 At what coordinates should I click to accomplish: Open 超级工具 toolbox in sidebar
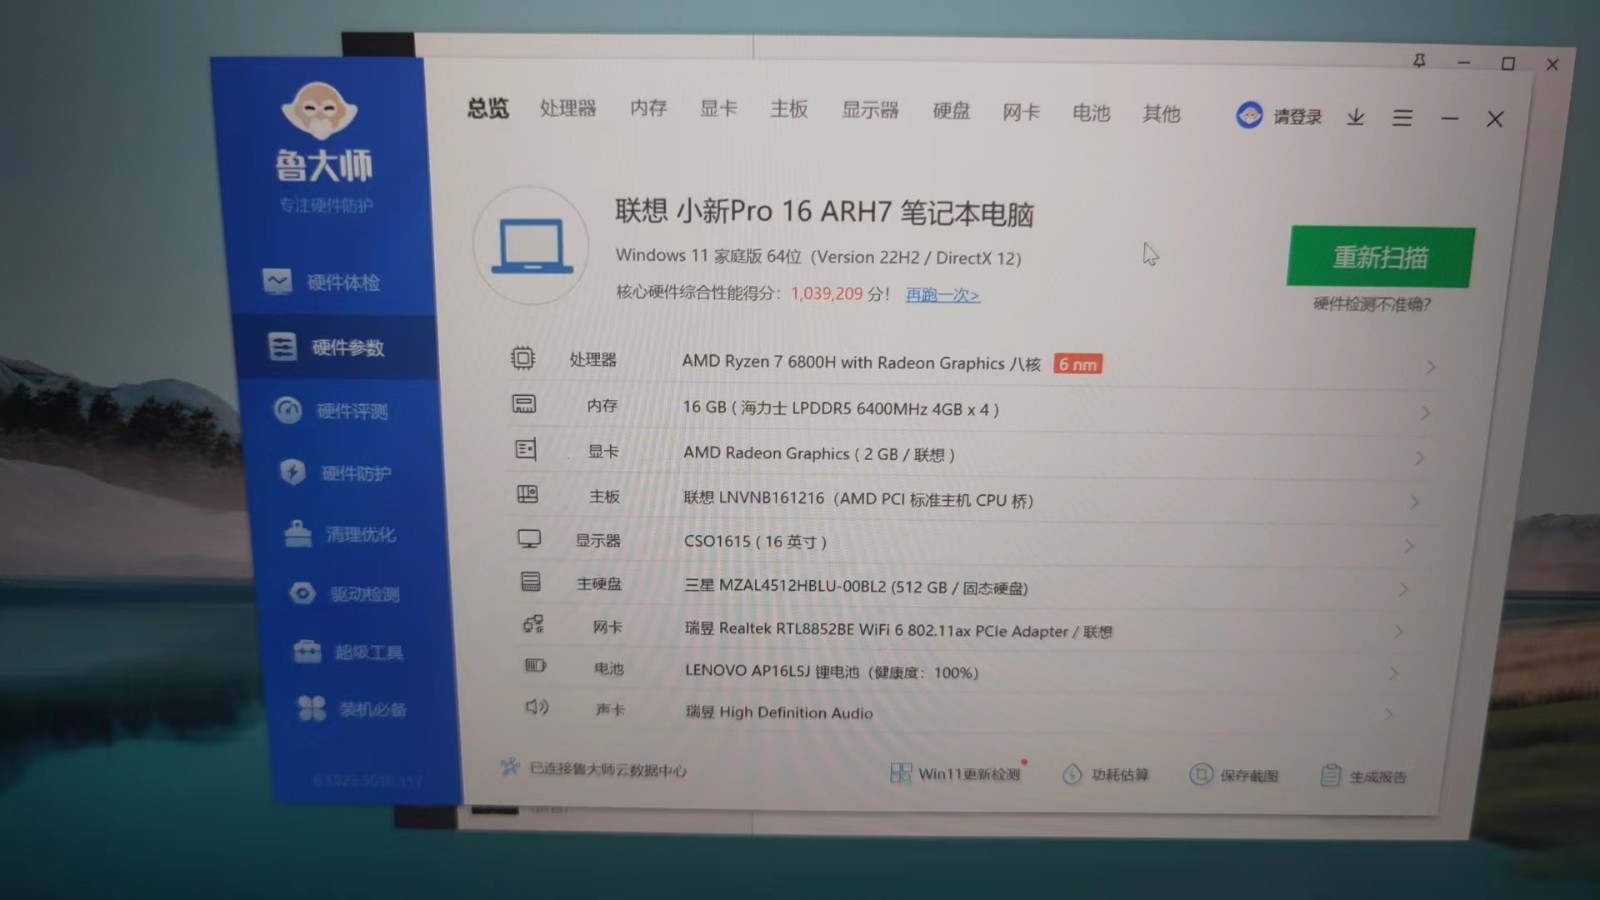pos(348,652)
